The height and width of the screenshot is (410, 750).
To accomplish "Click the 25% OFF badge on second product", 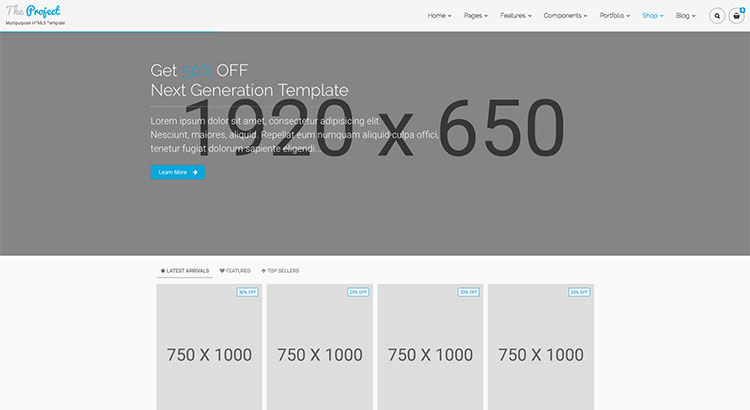I will point(358,292).
